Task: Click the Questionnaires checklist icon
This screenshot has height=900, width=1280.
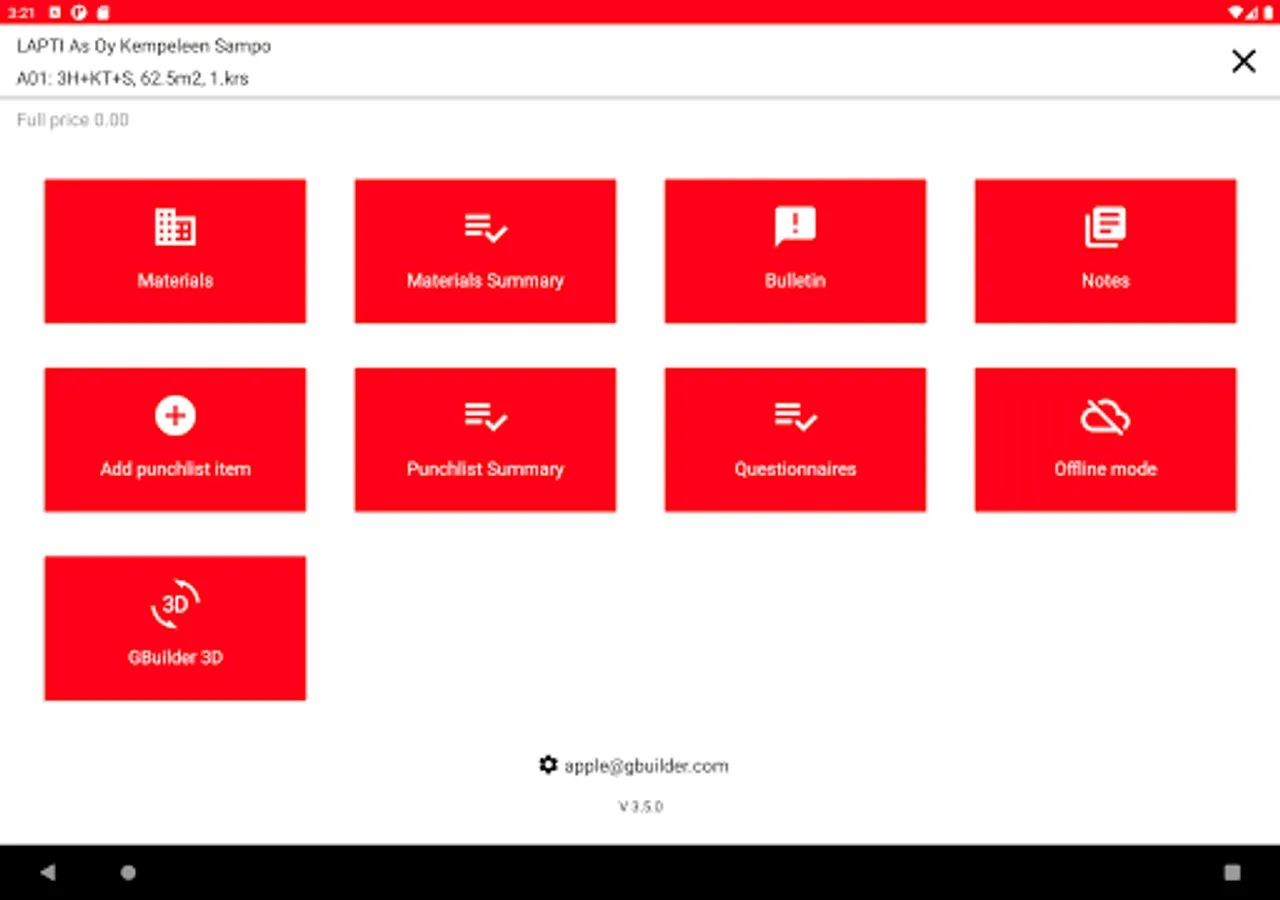Action: coord(796,416)
